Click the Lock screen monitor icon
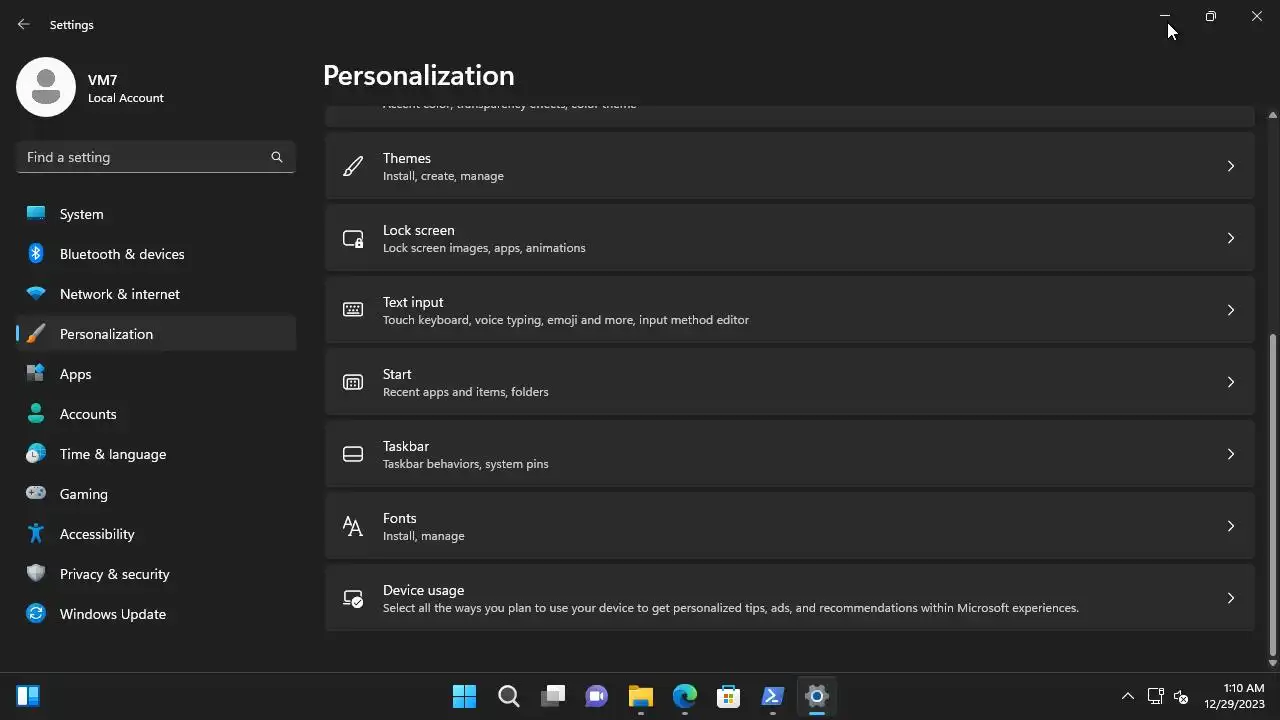Viewport: 1280px width, 720px height. point(353,238)
